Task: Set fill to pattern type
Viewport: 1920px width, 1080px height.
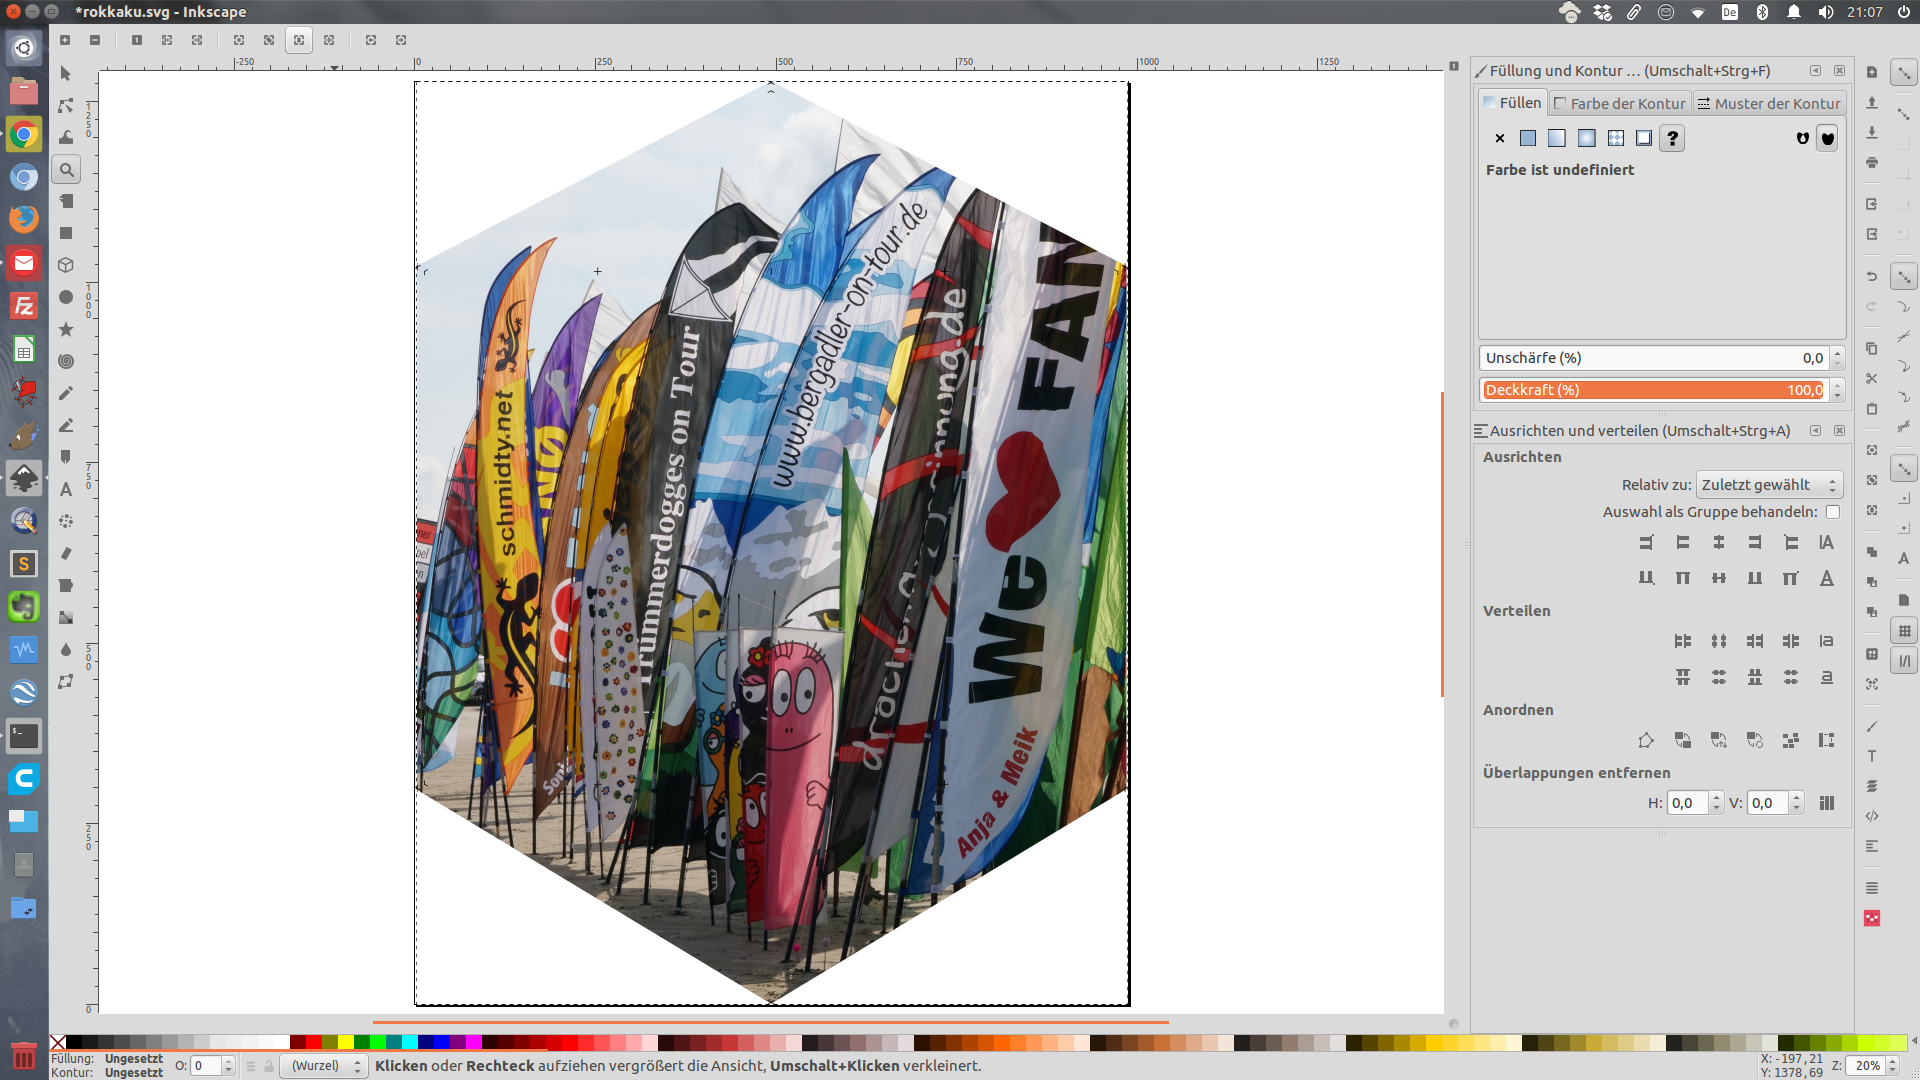Action: coord(1615,138)
